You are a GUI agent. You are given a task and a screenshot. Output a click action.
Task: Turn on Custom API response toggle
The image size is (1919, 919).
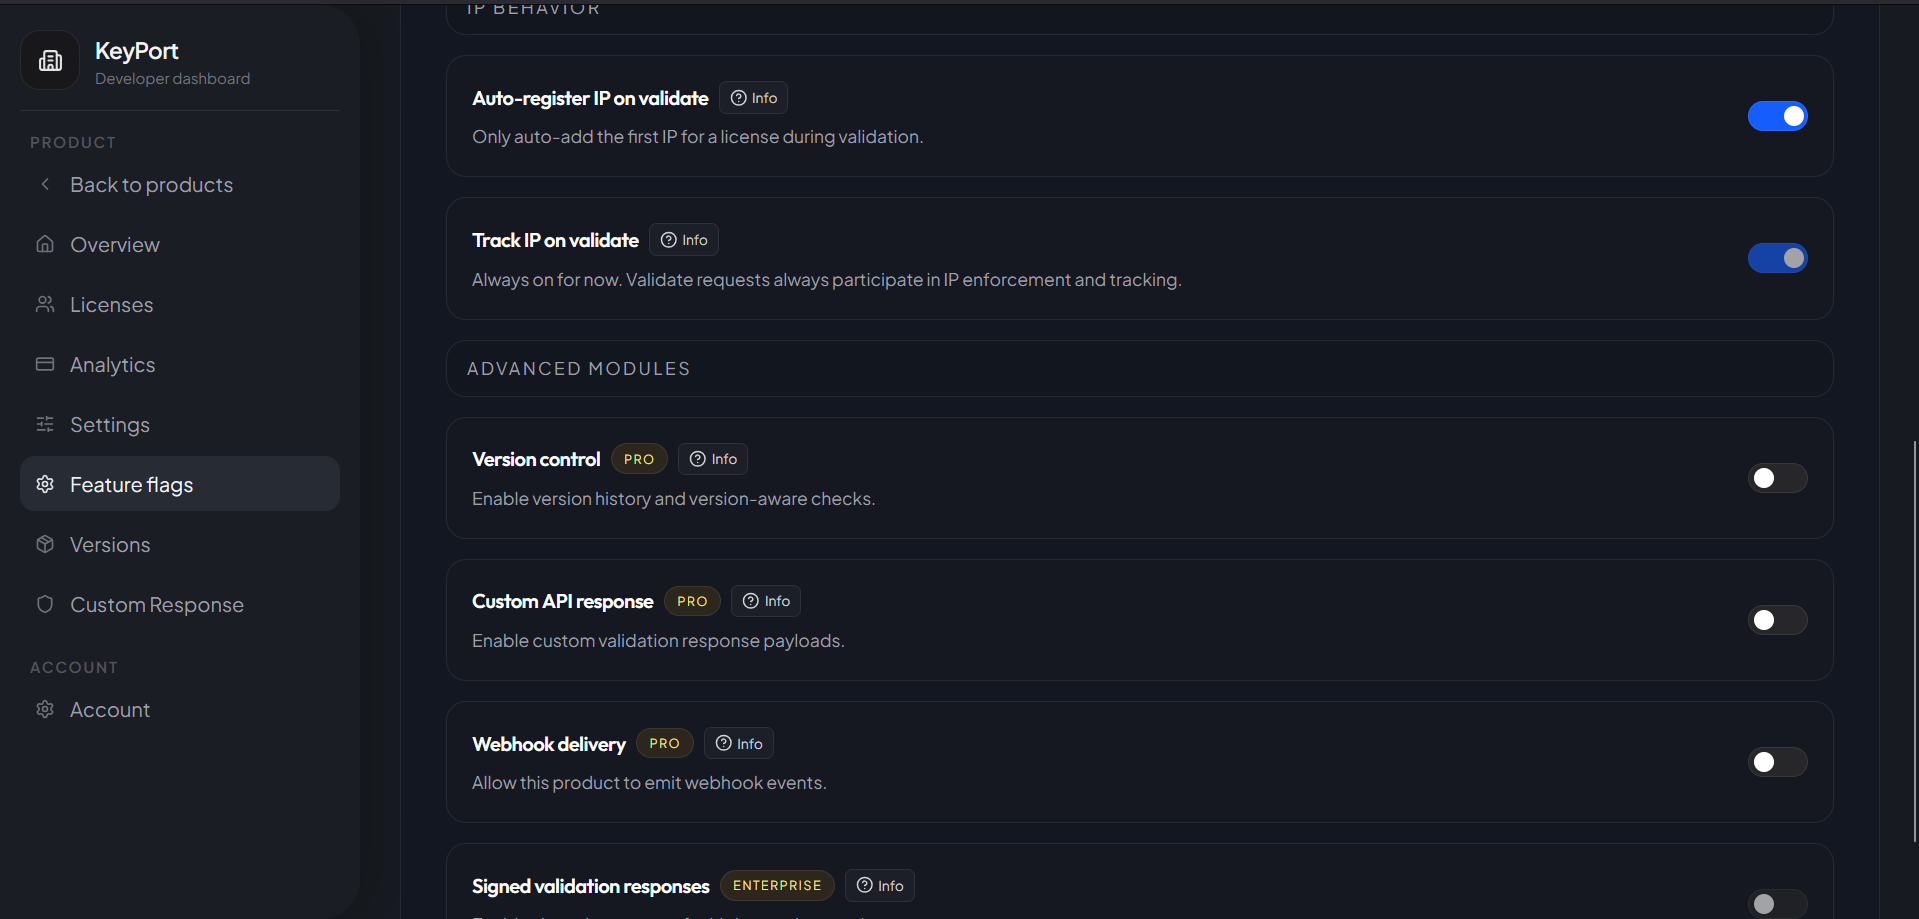tap(1777, 620)
